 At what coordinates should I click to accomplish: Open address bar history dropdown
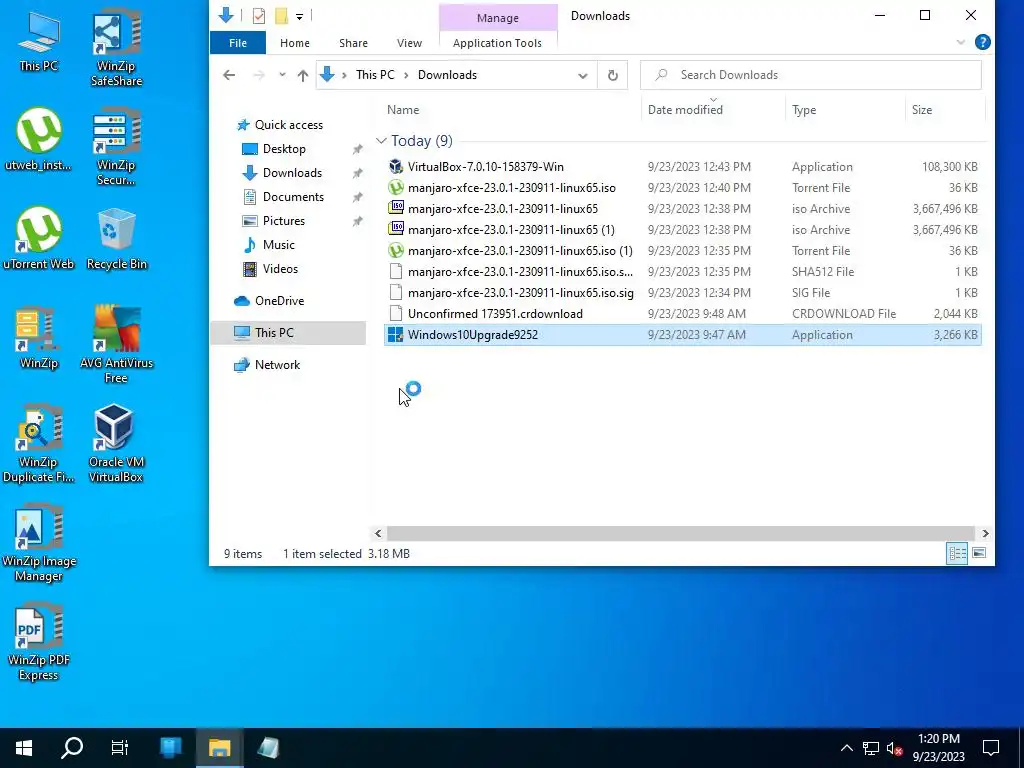point(583,75)
